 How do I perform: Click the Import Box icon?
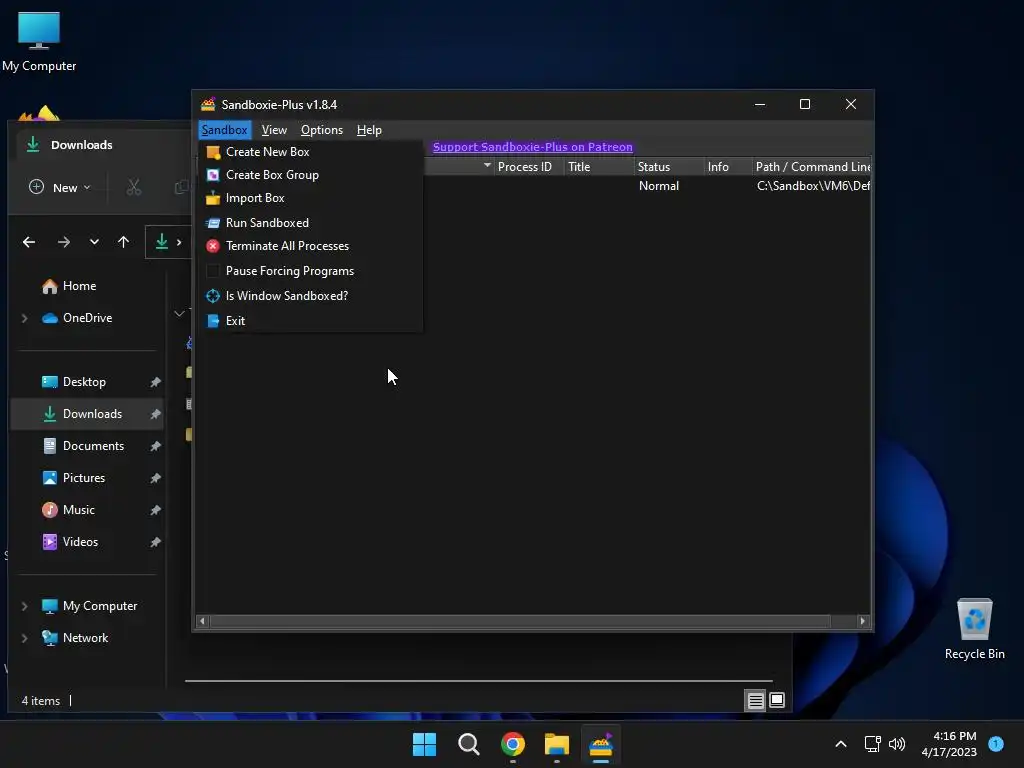coord(213,198)
